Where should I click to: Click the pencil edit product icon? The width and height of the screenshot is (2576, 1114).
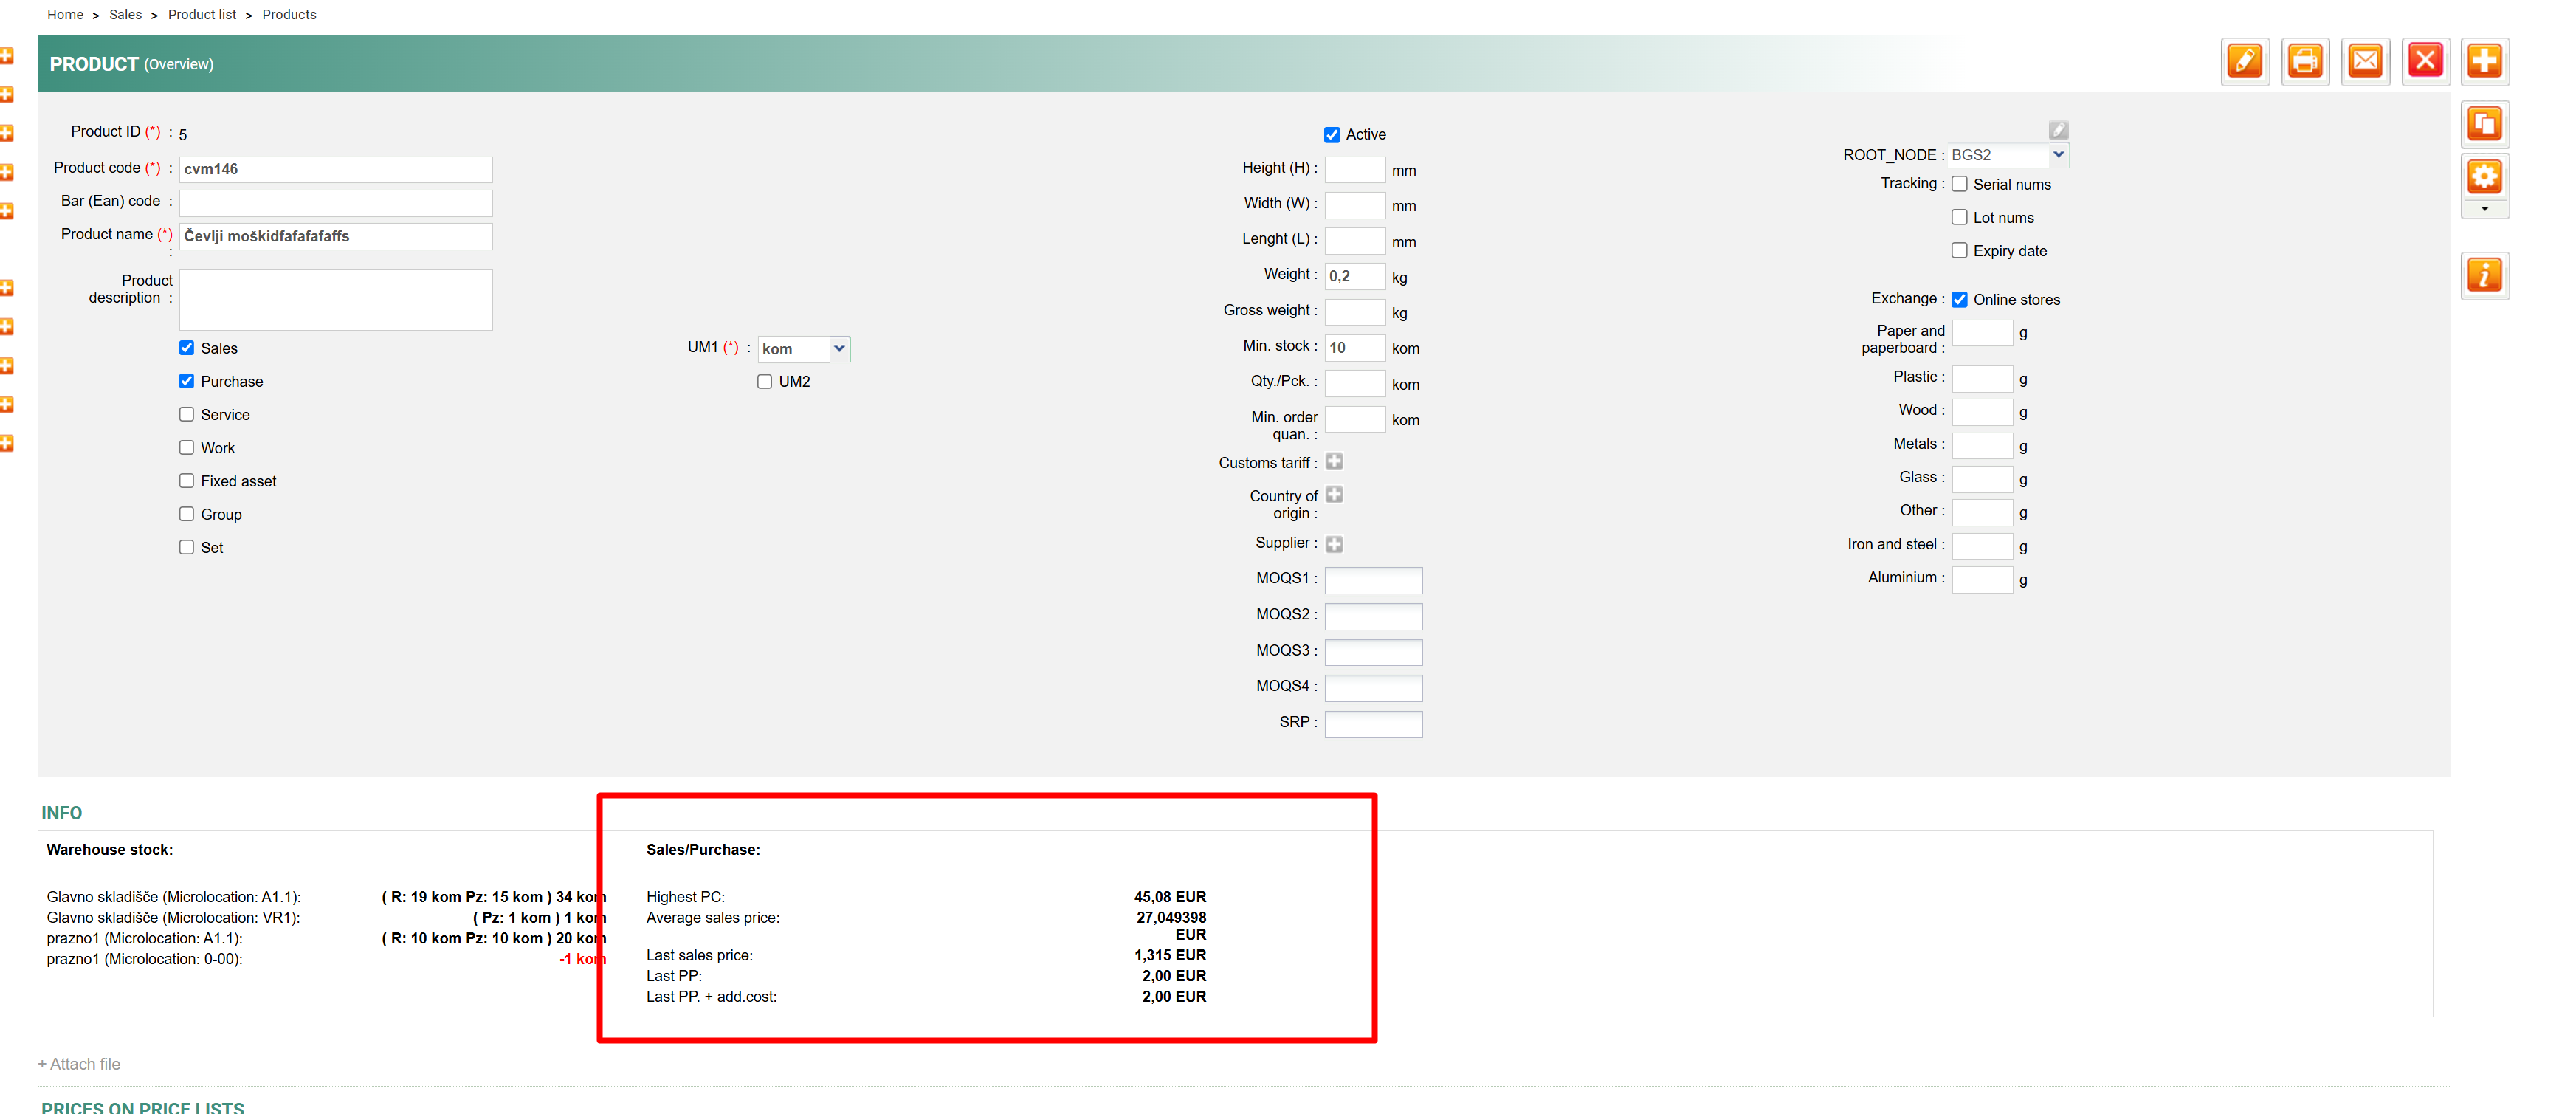click(2245, 62)
